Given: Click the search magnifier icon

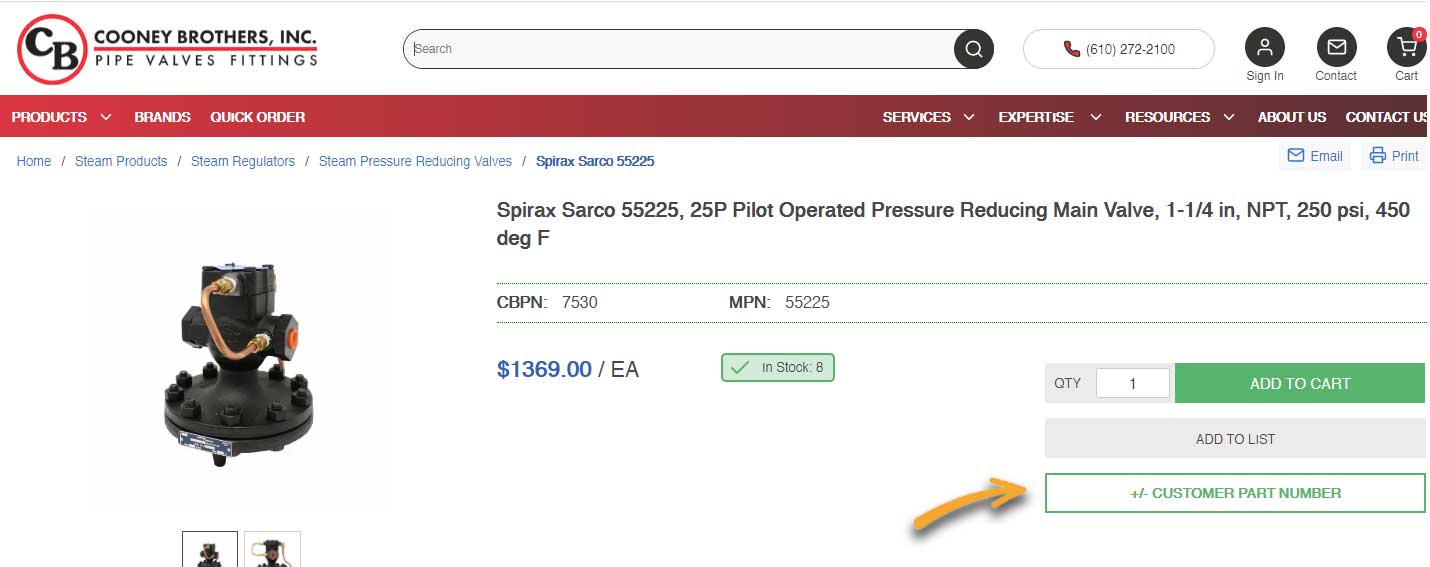Looking at the screenshot, I should click(x=973, y=49).
